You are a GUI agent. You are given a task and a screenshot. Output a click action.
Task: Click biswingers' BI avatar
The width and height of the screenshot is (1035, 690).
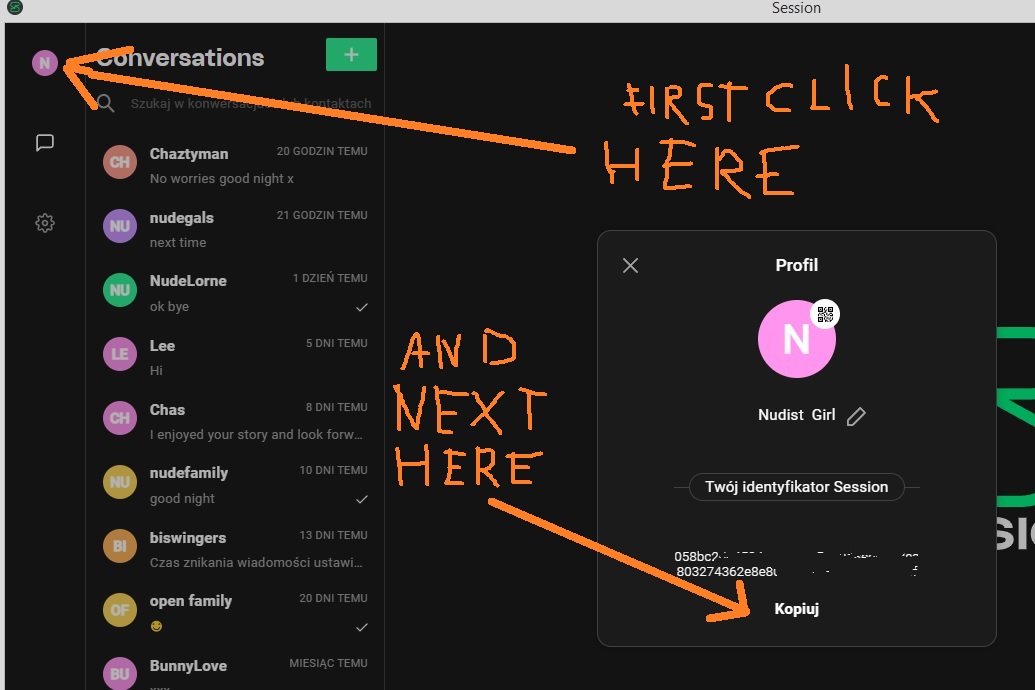119,546
